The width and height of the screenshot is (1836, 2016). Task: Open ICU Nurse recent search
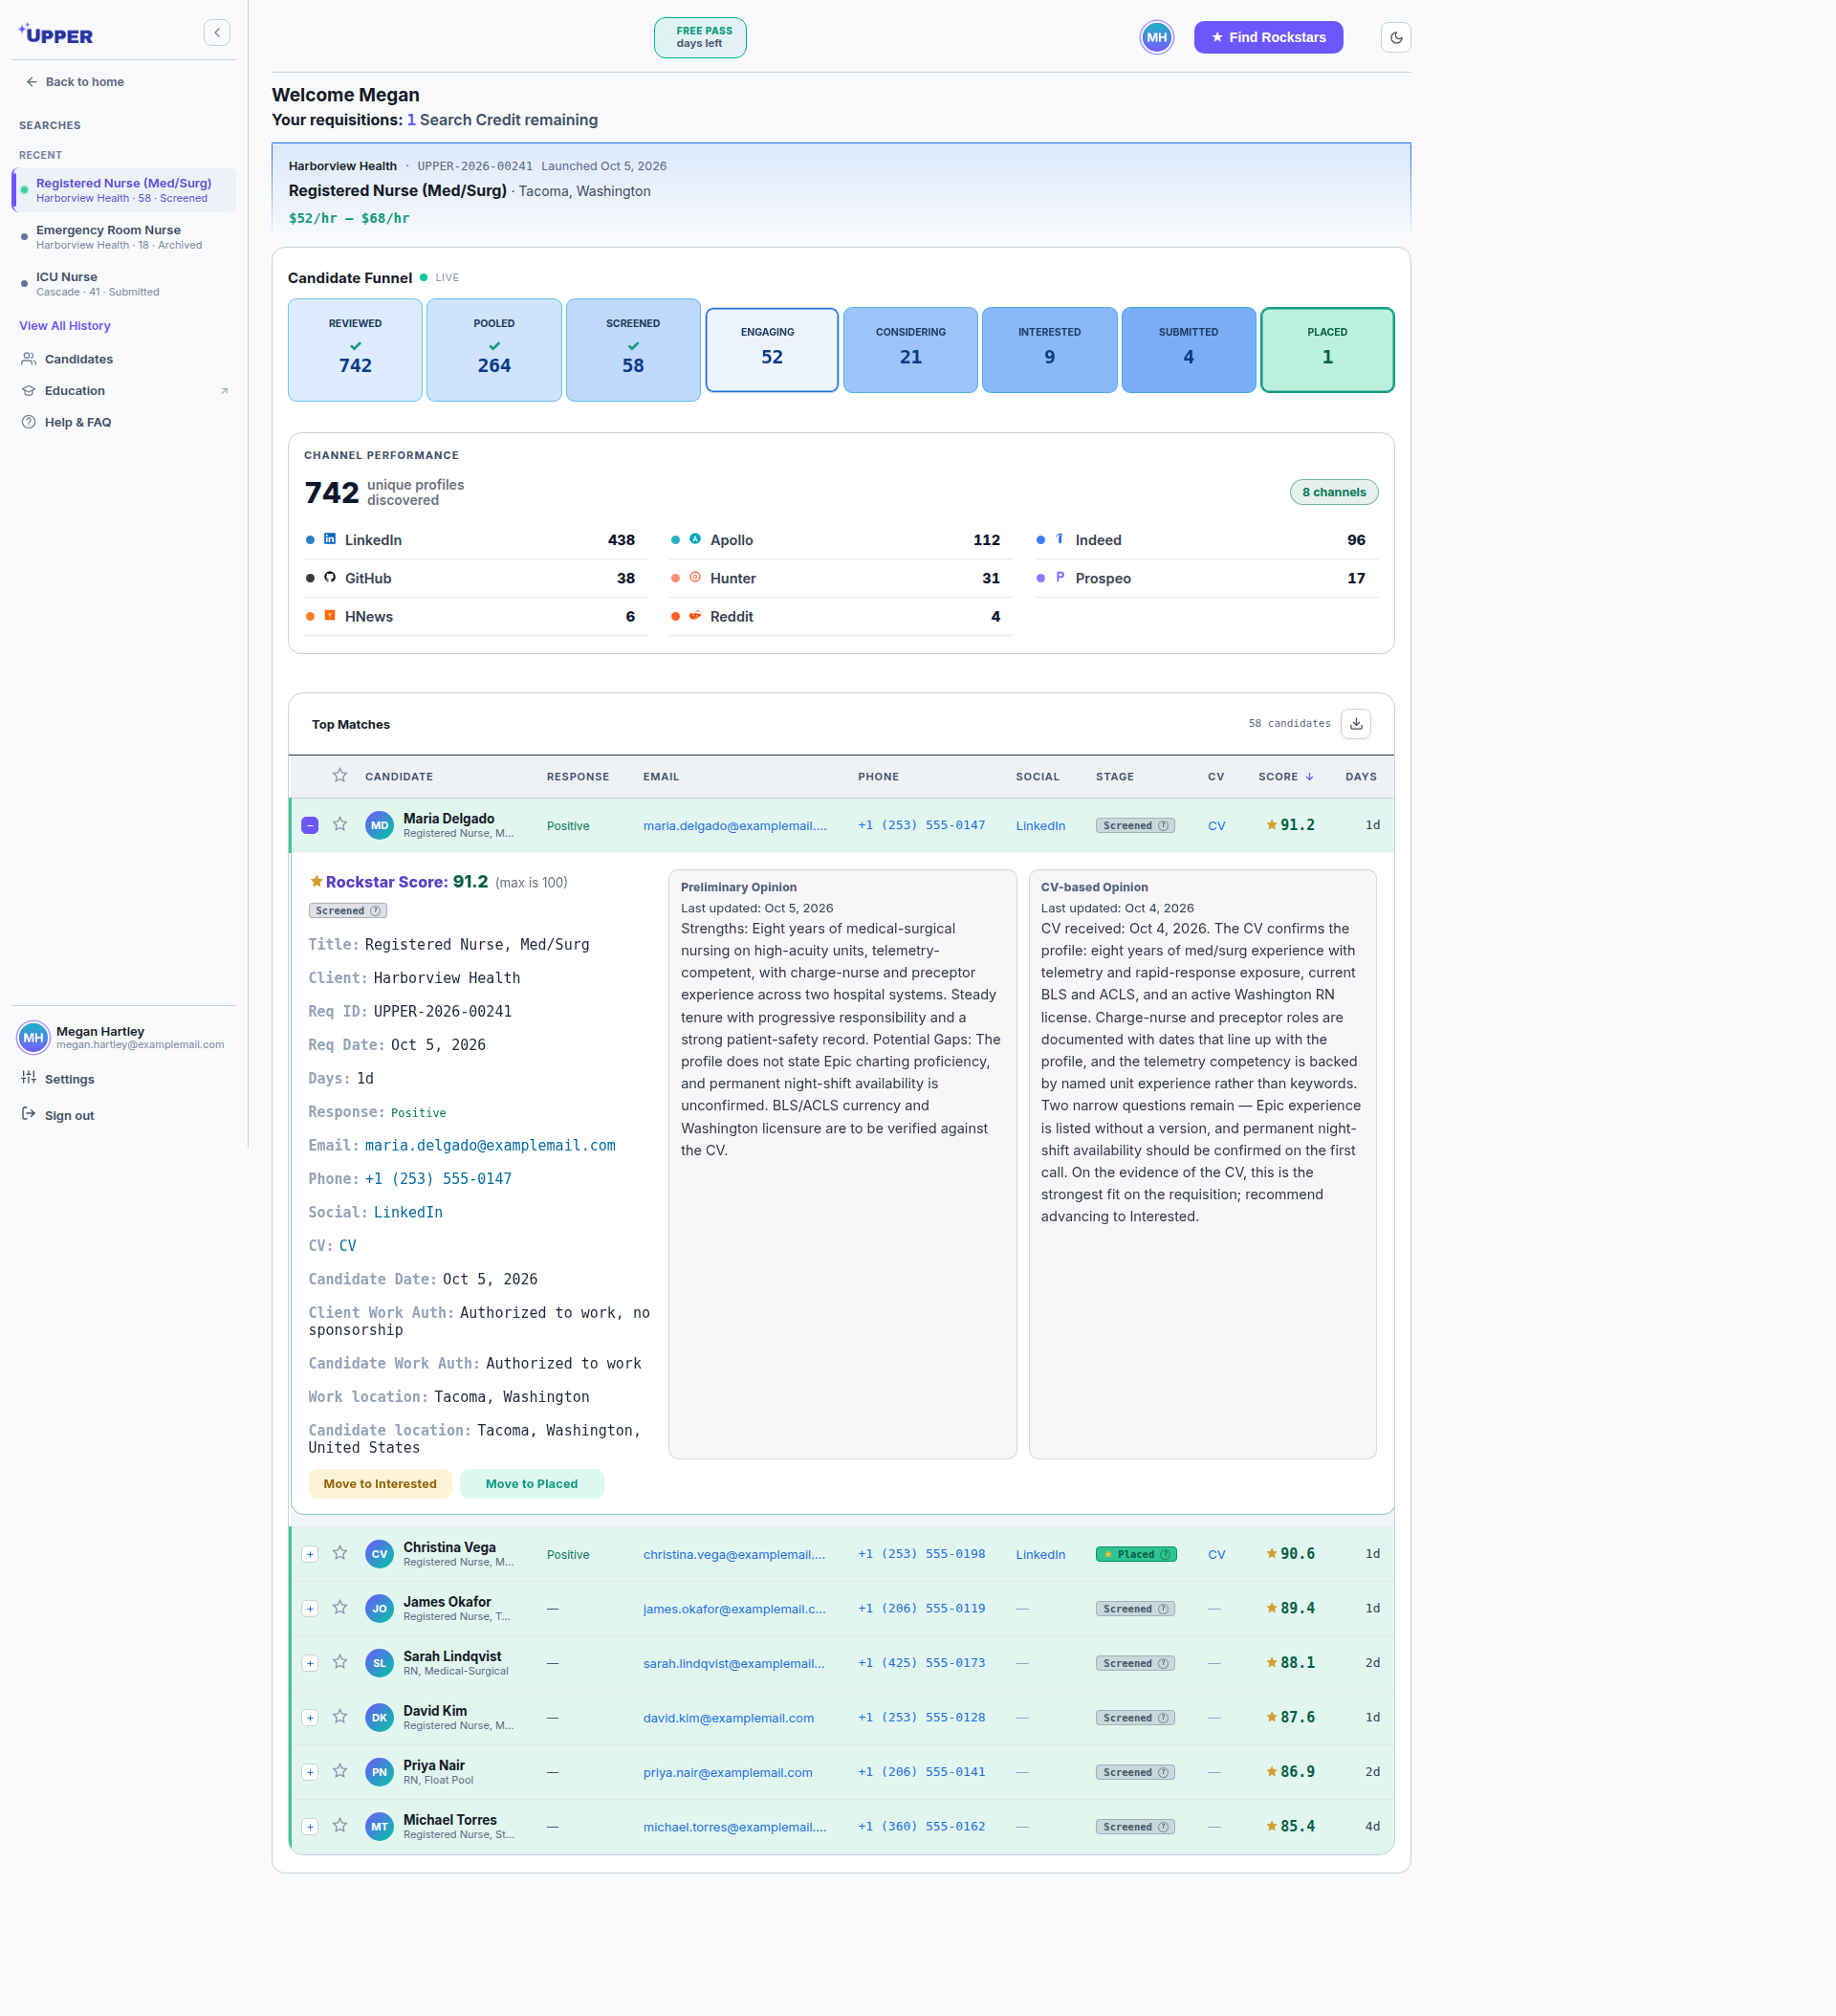124,284
